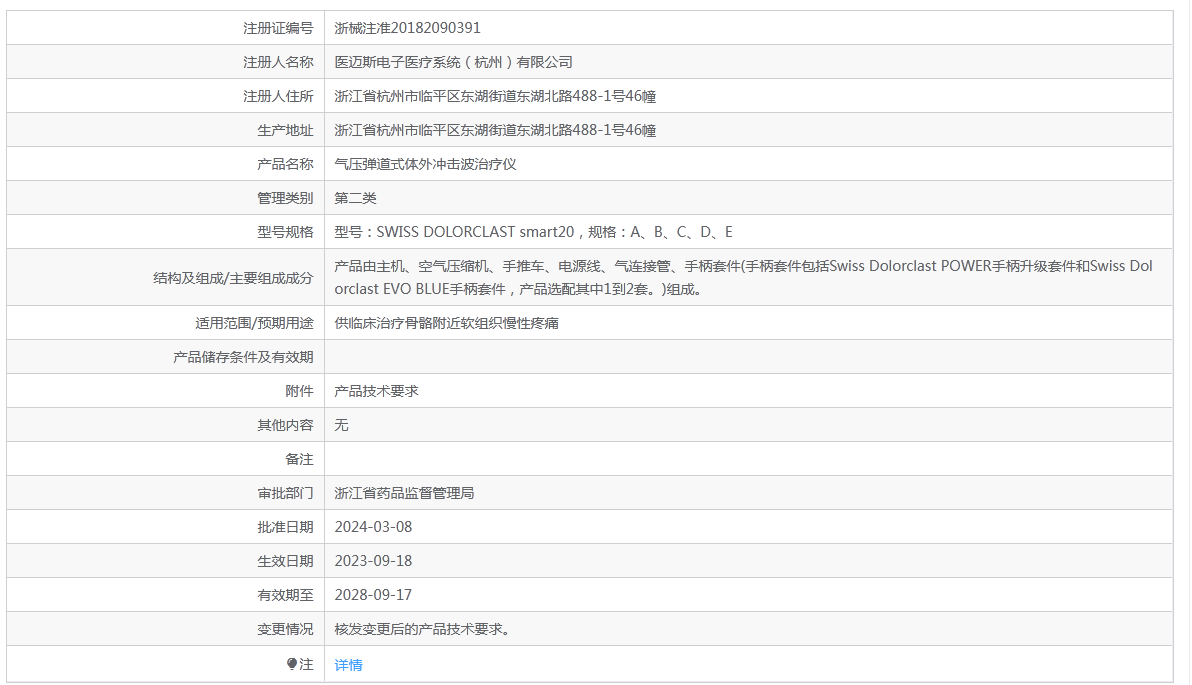Click the 产品储存条件及有效期 label
1192x685 pixels.
click(243, 357)
